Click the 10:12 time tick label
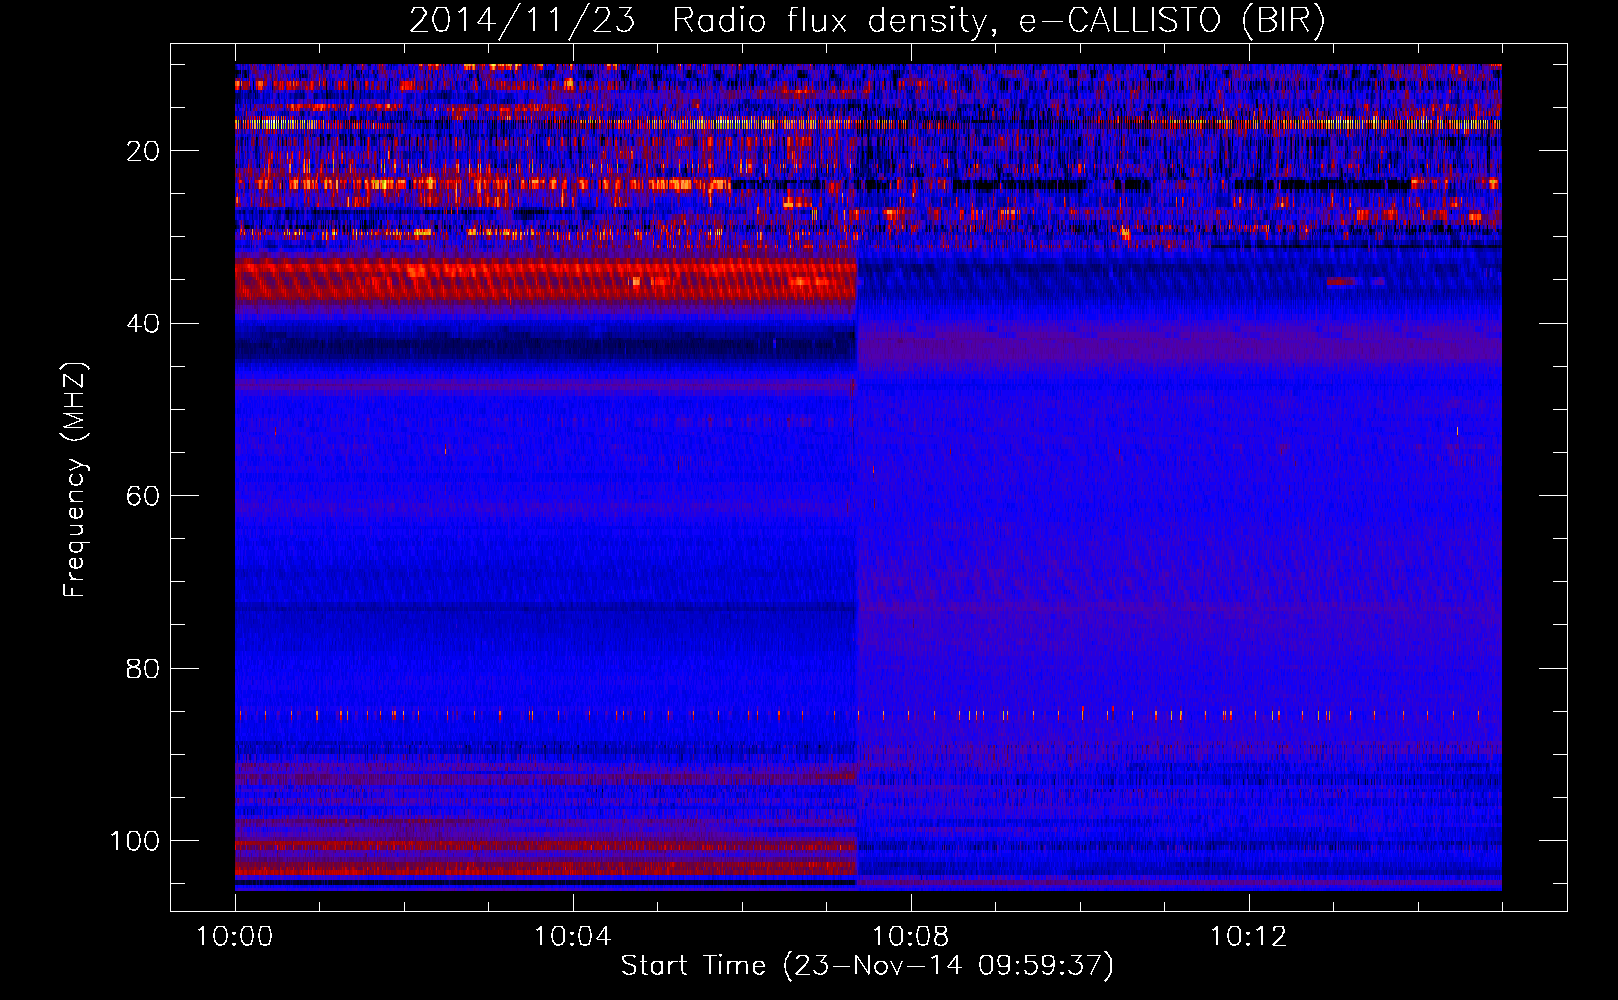This screenshot has height=1000, width=1618. [x=1248, y=937]
